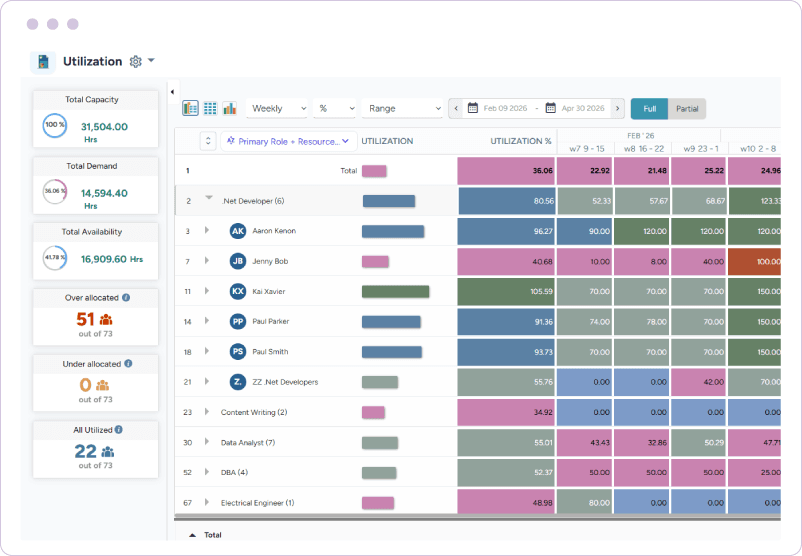Expand Electrical Engineer (1) group
Viewport: 802px width, 556px height.
point(207,502)
